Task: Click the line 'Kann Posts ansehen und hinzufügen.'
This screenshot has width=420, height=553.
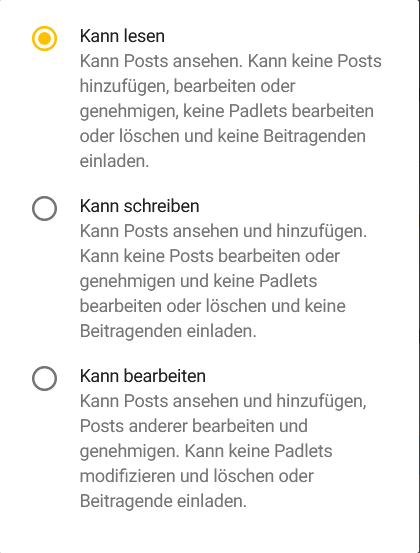Action: coord(224,231)
